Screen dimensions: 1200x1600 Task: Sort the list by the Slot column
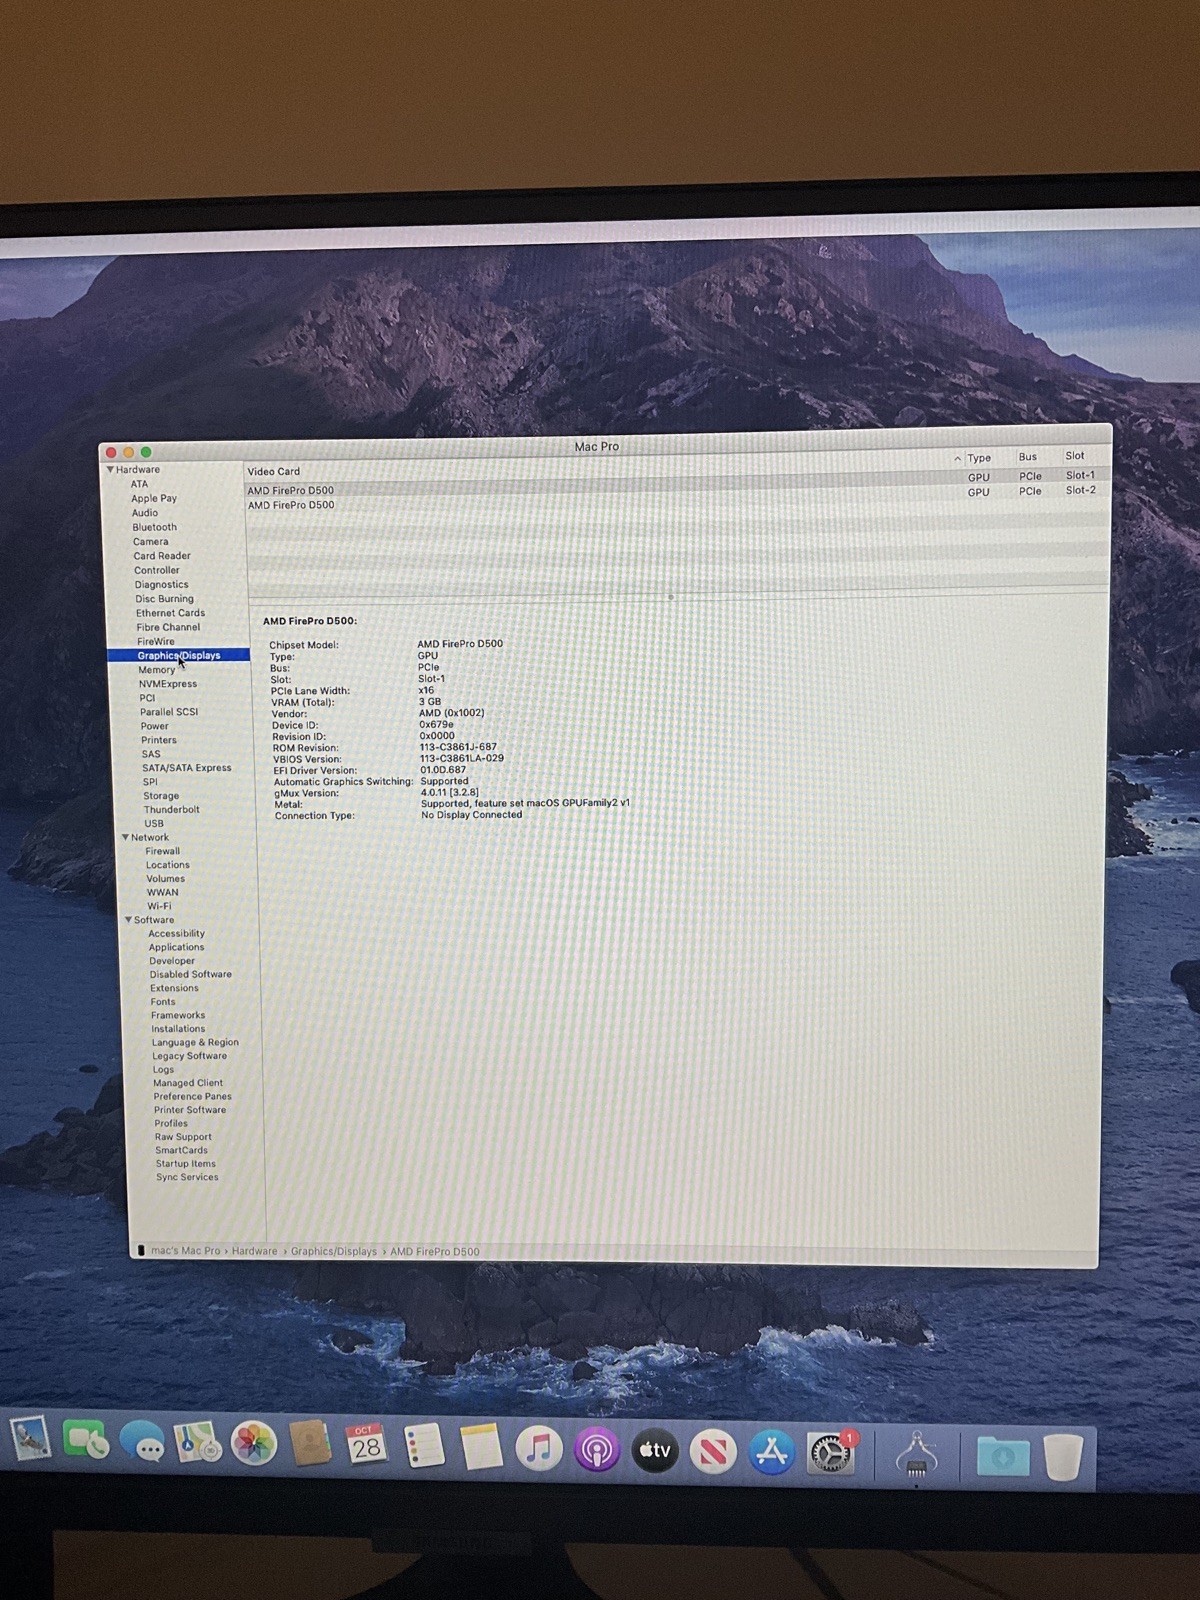coord(1075,455)
